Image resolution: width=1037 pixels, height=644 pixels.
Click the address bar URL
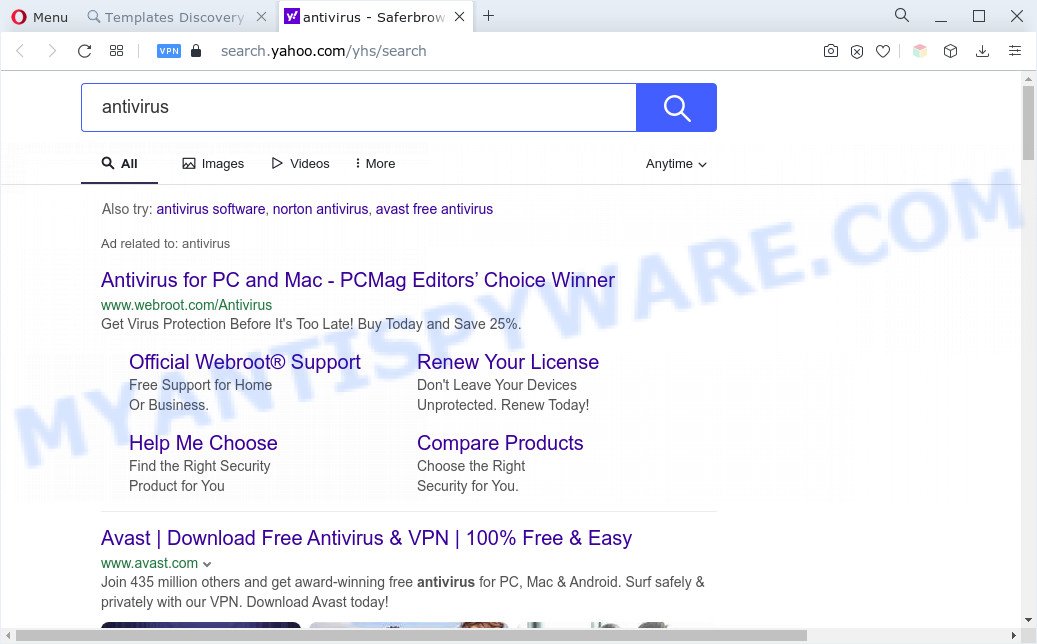click(323, 51)
